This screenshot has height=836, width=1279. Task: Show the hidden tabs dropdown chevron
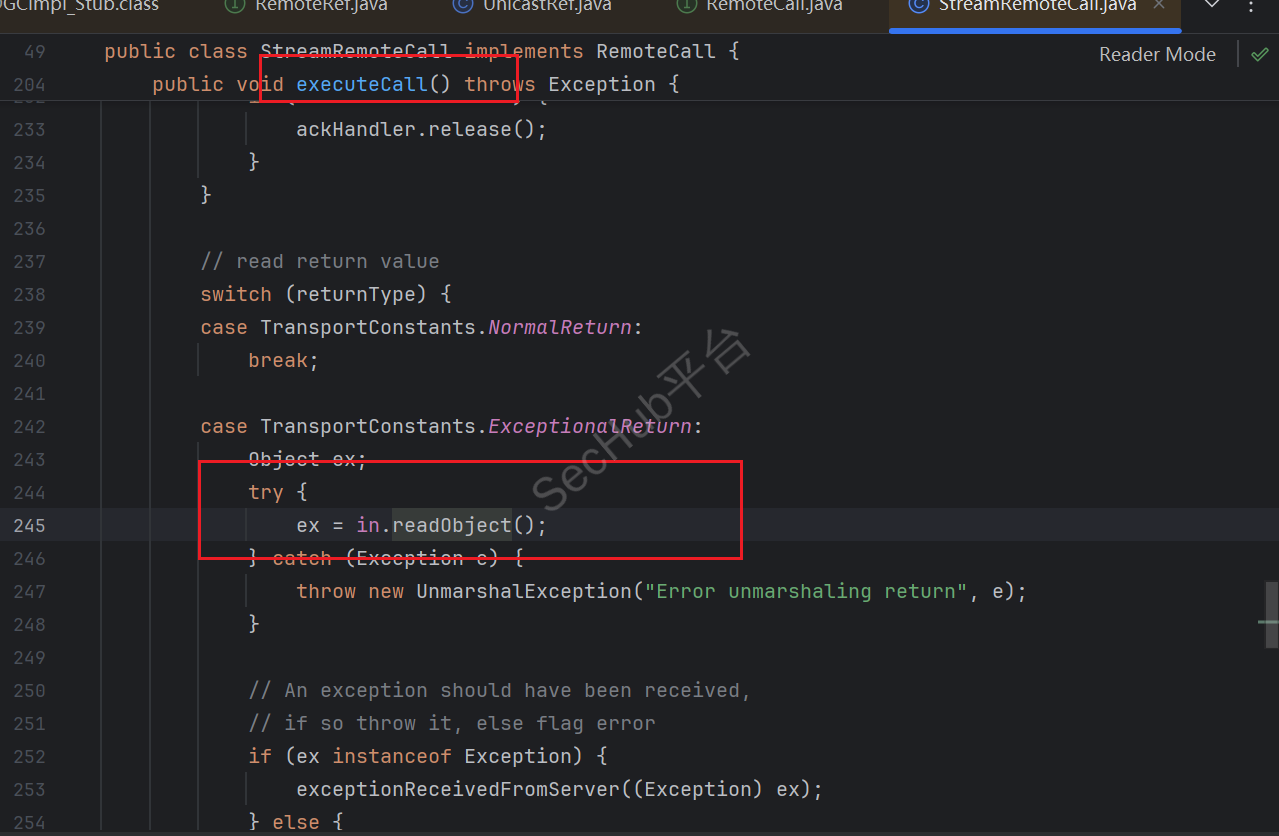(1211, 5)
